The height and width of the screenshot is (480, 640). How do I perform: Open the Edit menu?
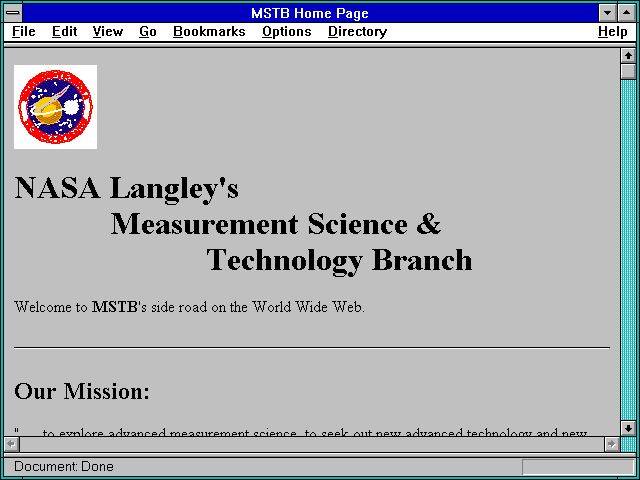(x=64, y=32)
